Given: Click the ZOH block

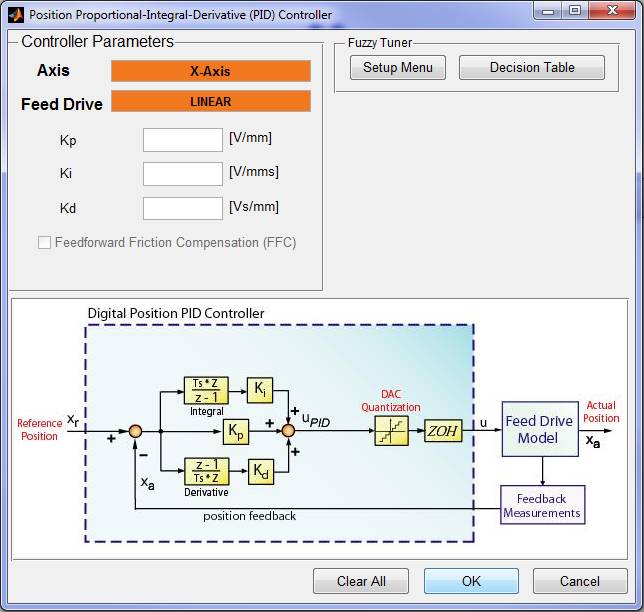Looking at the screenshot, I should point(443,431).
